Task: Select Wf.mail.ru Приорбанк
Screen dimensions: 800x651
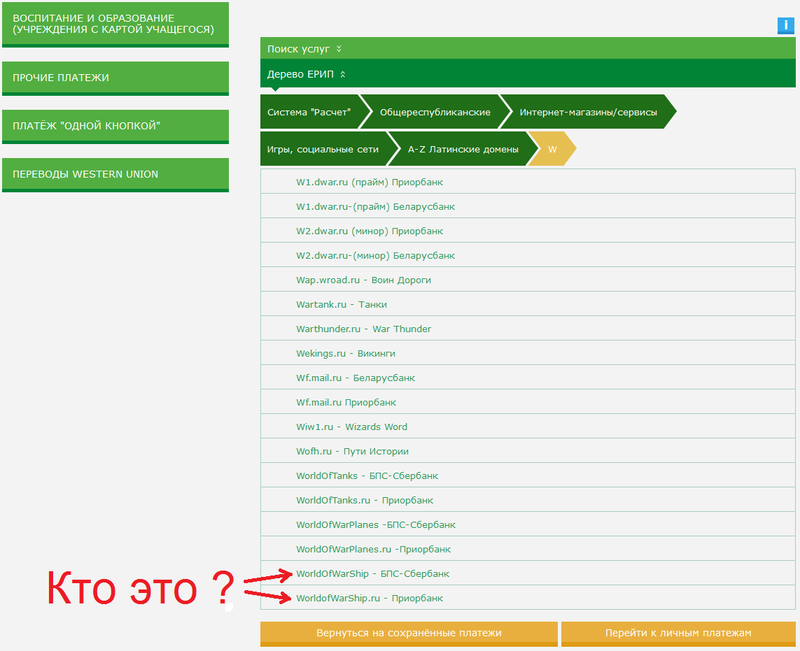Action: pos(528,402)
